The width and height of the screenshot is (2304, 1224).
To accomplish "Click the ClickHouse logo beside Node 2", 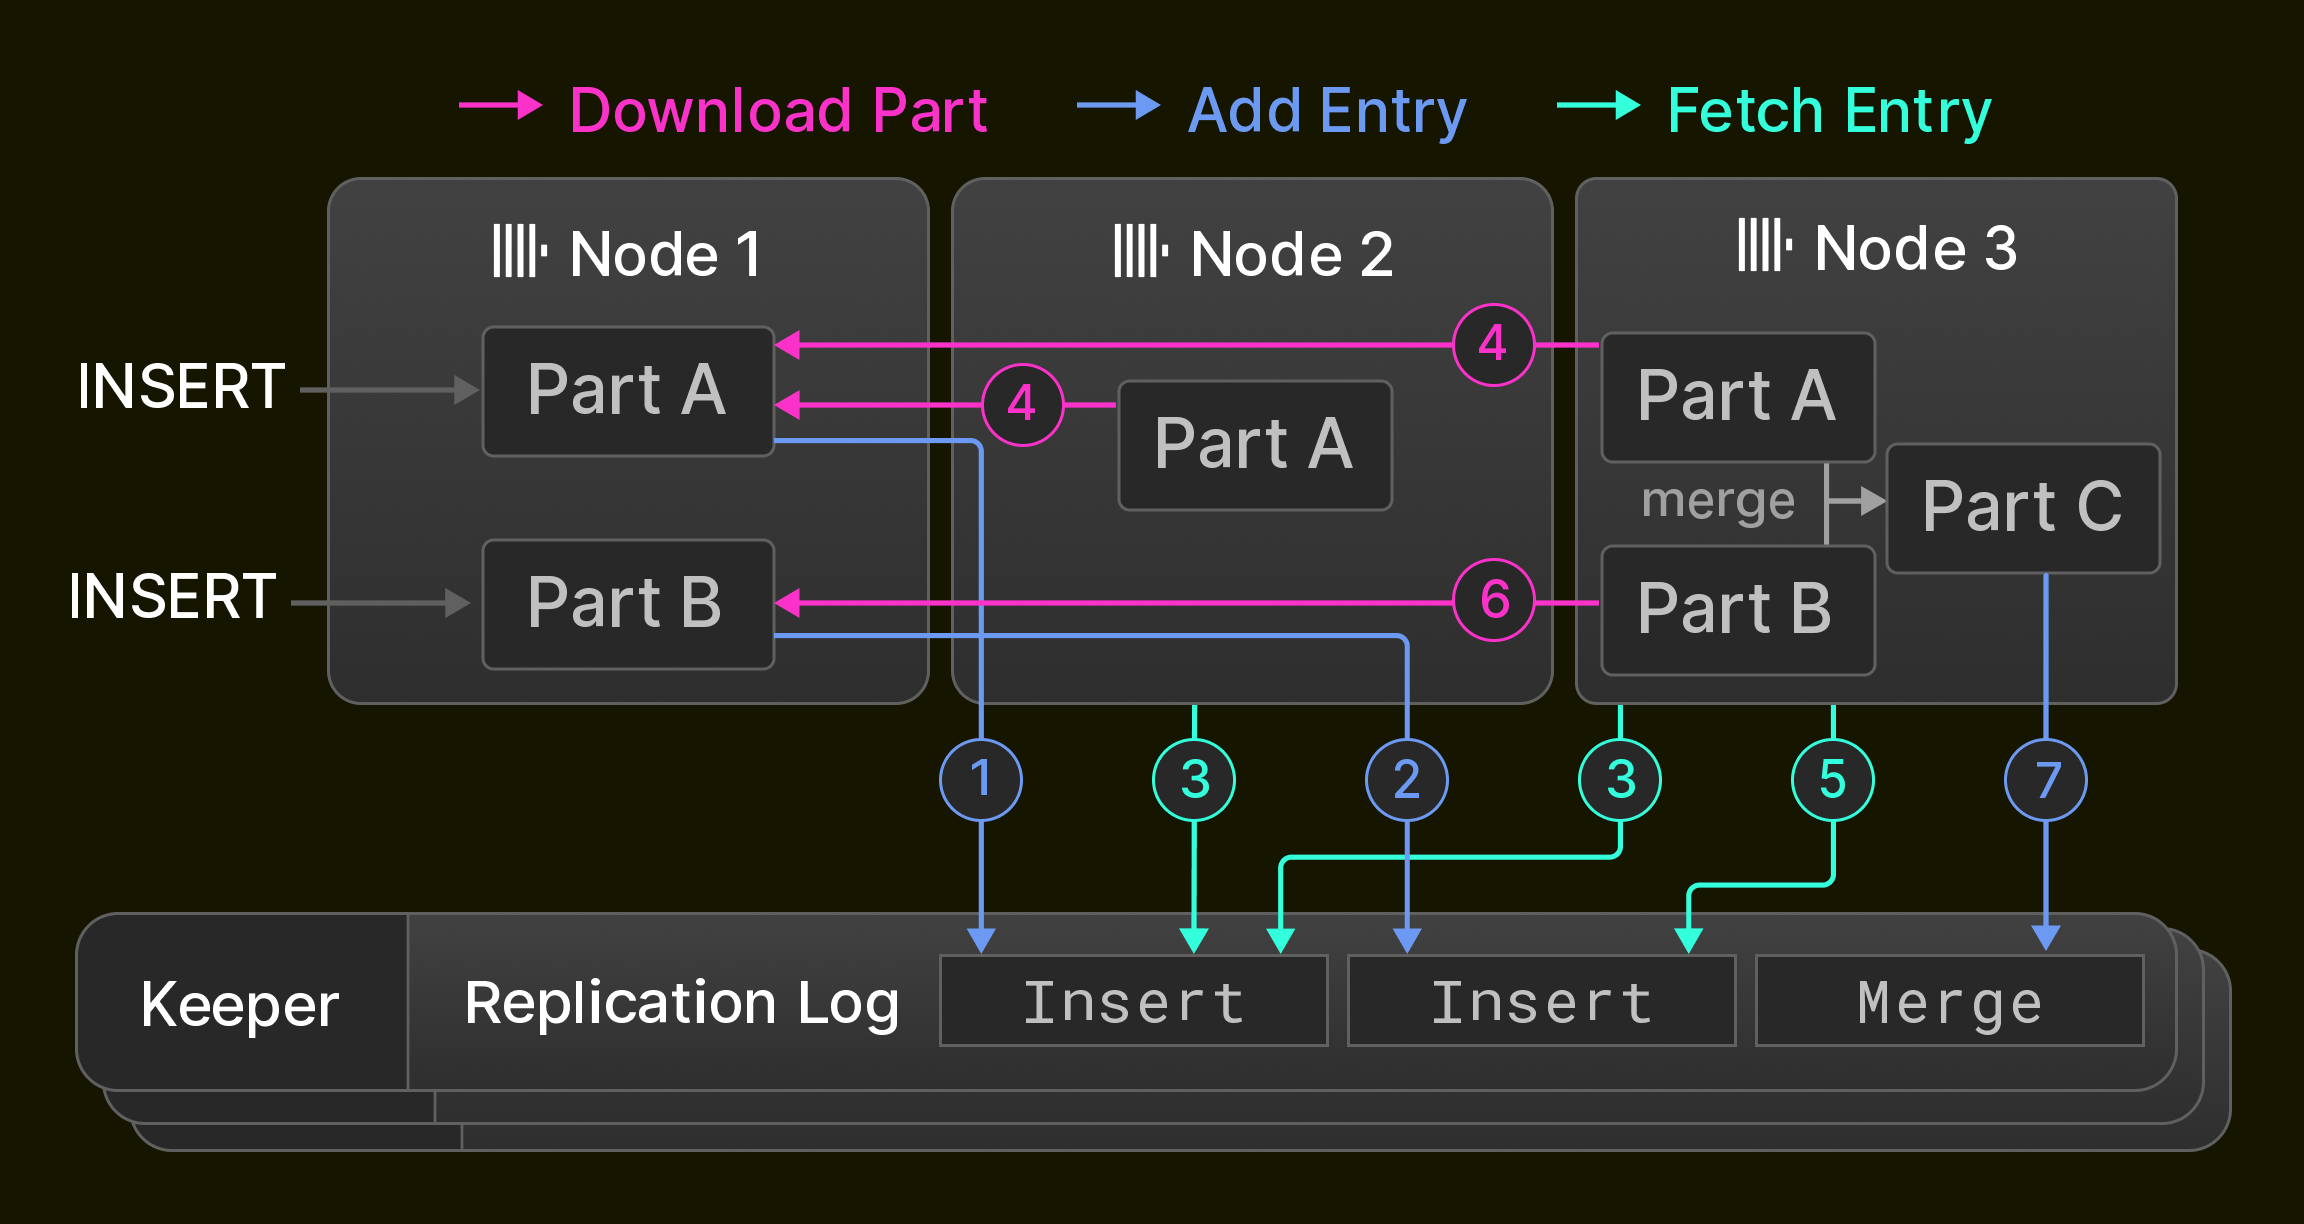I will click(x=1141, y=252).
